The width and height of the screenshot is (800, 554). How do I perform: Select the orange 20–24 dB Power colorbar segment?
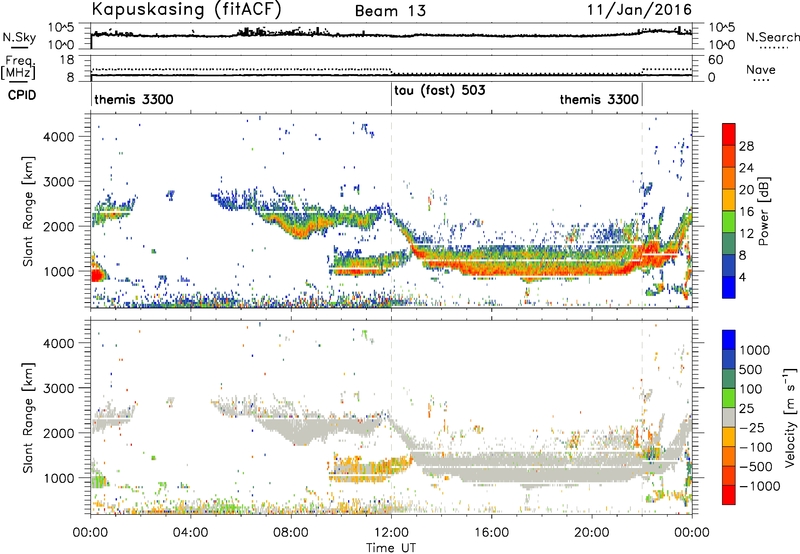[x=729, y=178]
